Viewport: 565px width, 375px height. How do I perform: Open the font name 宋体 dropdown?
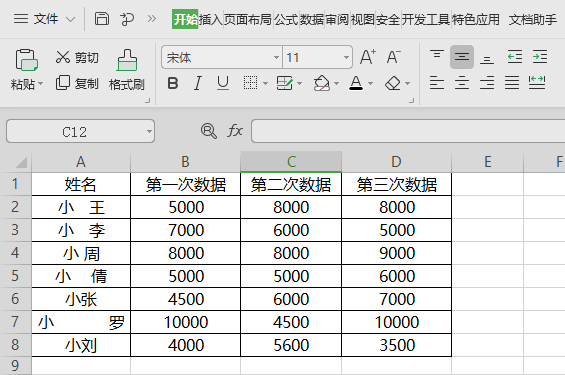[x=276, y=57]
